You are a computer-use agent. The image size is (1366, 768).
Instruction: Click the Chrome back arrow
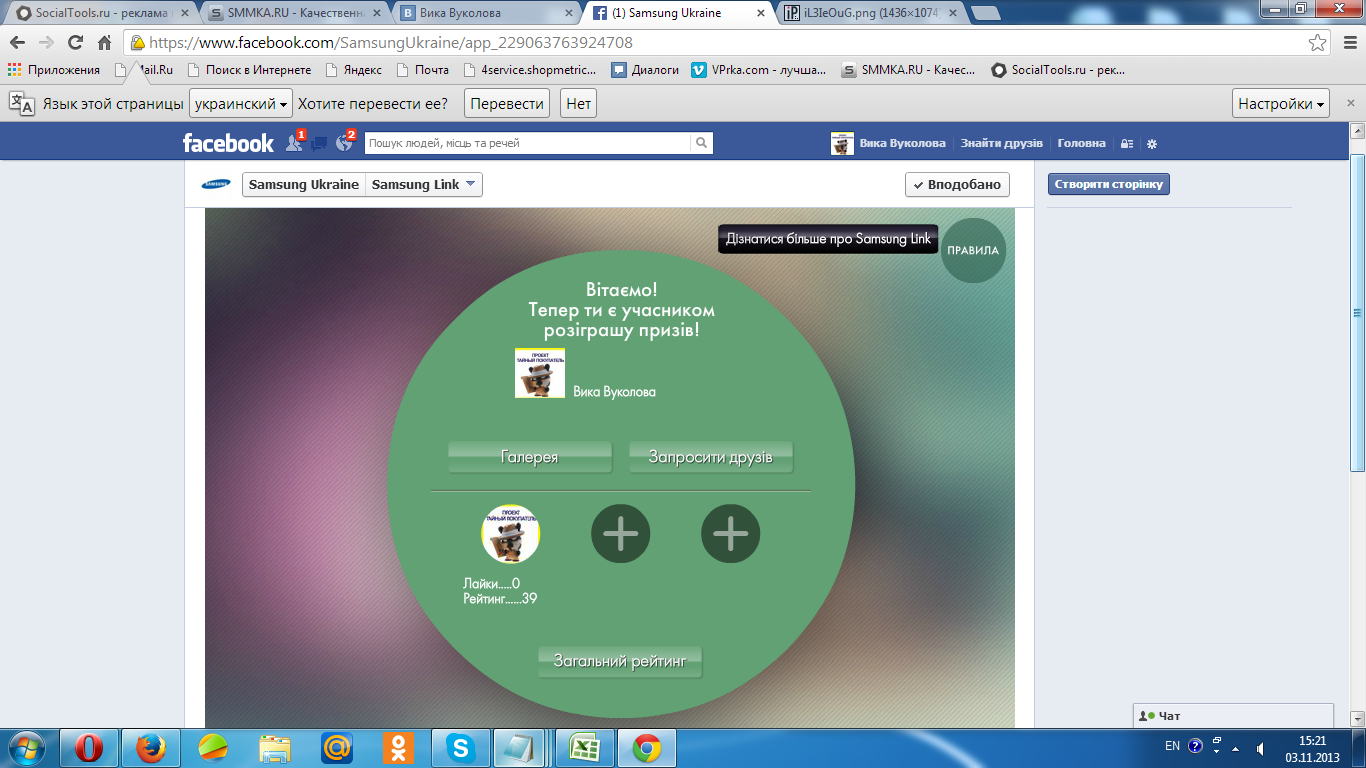click(17, 43)
